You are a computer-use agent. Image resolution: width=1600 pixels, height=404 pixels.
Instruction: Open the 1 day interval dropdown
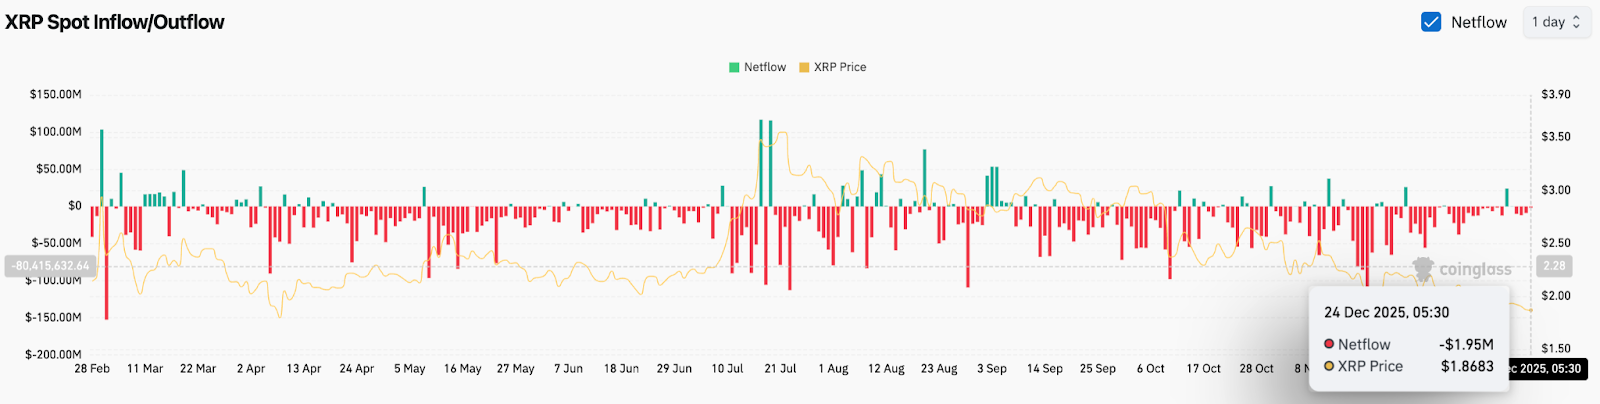click(1555, 22)
